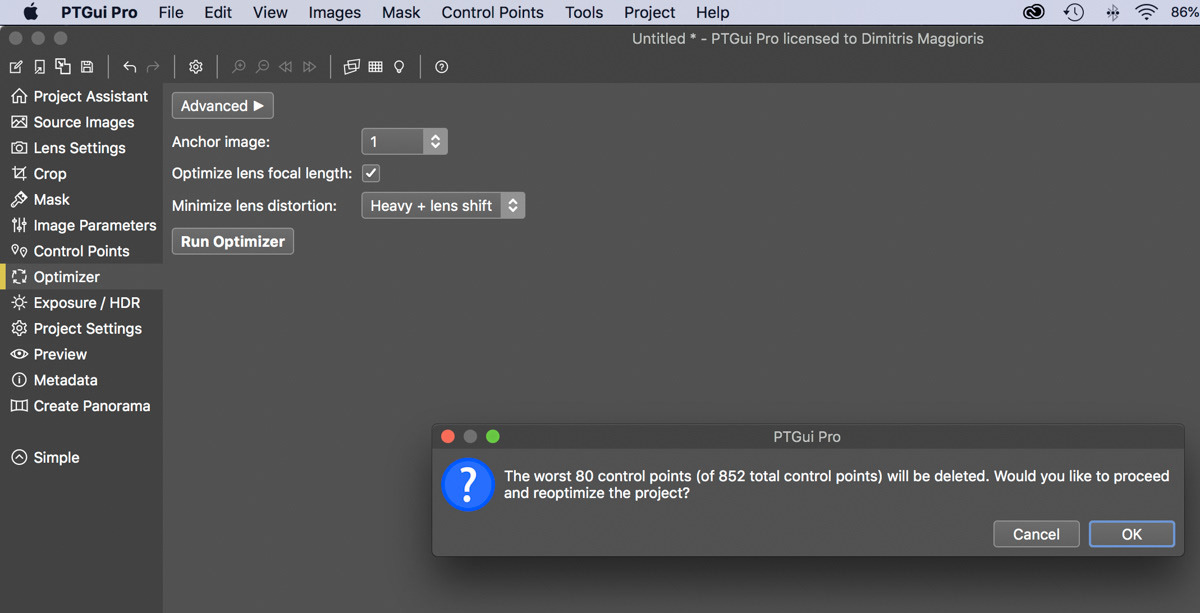Open the File menu
The image size is (1200, 613).
tap(171, 12)
